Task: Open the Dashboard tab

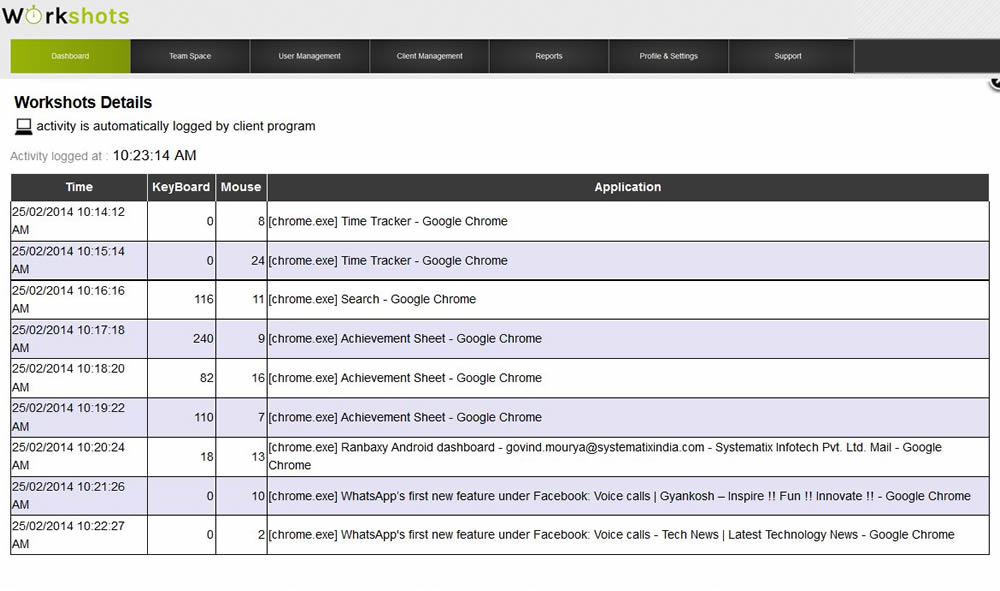Action: pos(70,56)
